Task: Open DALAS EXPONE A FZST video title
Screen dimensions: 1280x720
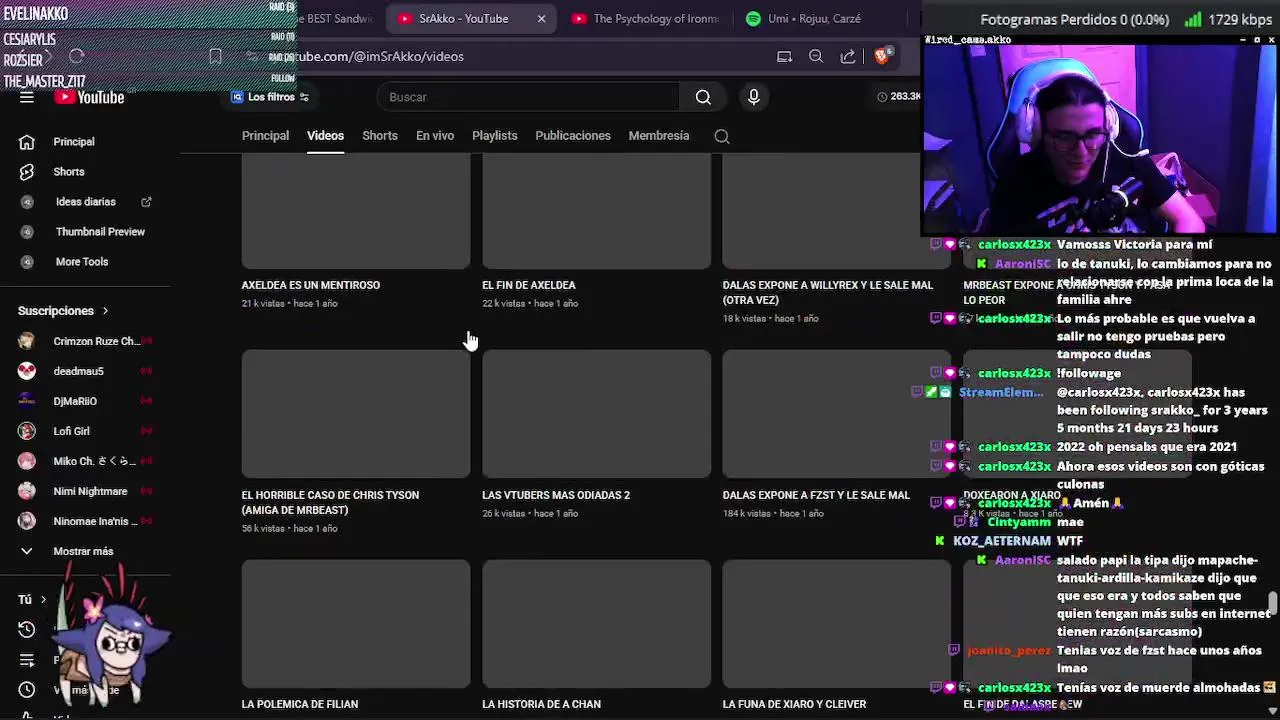Action: tap(816, 495)
